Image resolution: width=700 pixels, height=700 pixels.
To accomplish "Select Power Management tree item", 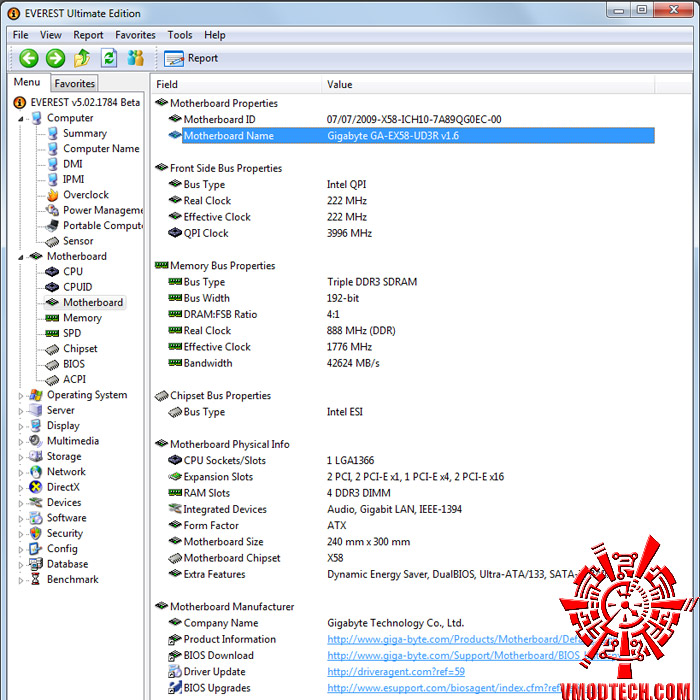I will click(x=103, y=210).
